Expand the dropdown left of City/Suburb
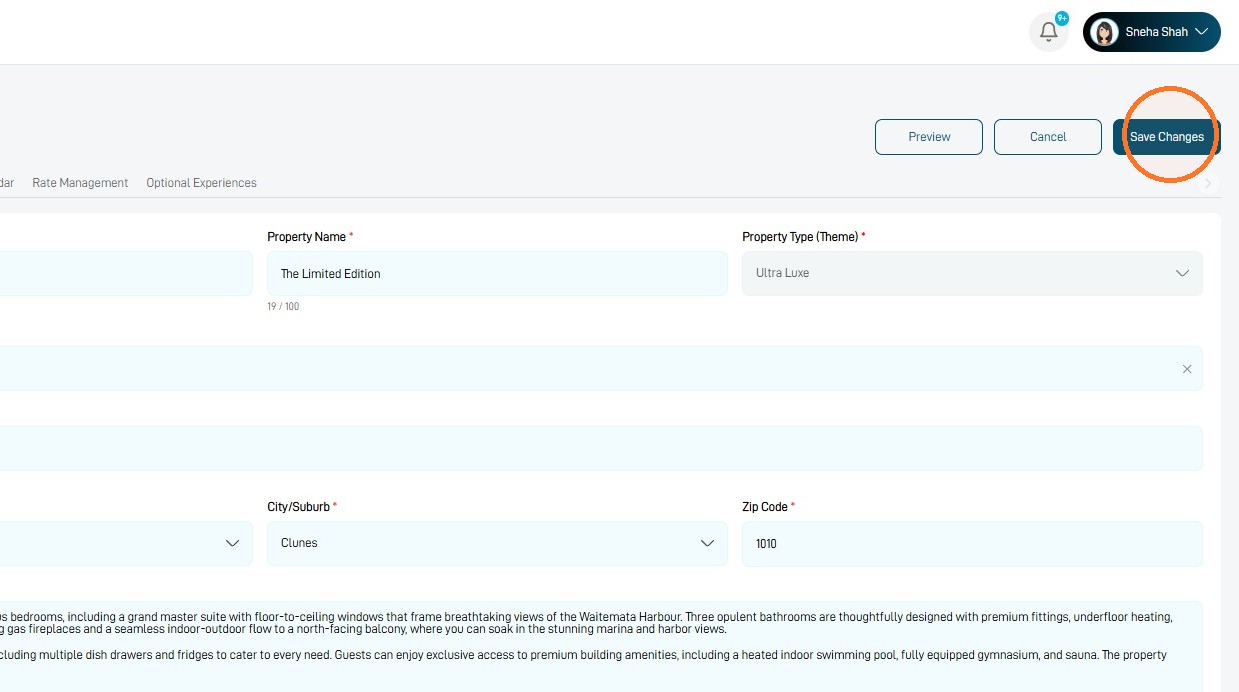 126,543
